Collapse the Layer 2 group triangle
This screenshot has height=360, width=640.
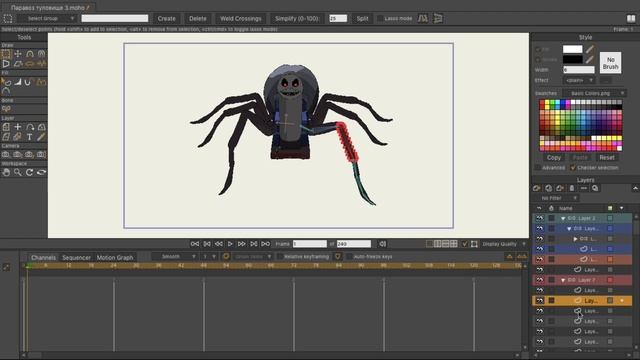(x=563, y=218)
